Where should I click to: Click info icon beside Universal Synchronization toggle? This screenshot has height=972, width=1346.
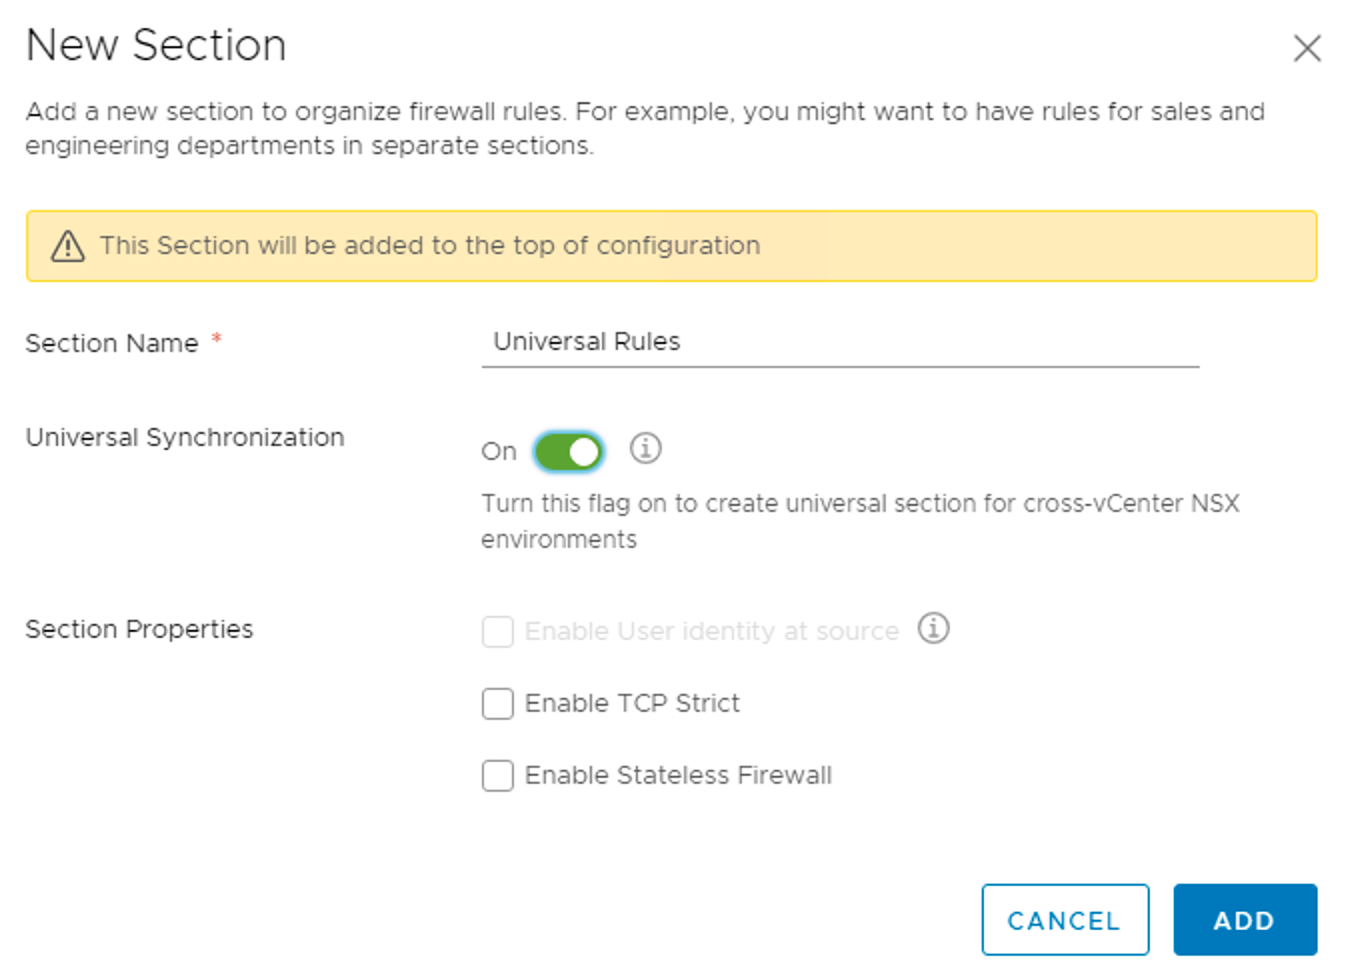point(645,448)
